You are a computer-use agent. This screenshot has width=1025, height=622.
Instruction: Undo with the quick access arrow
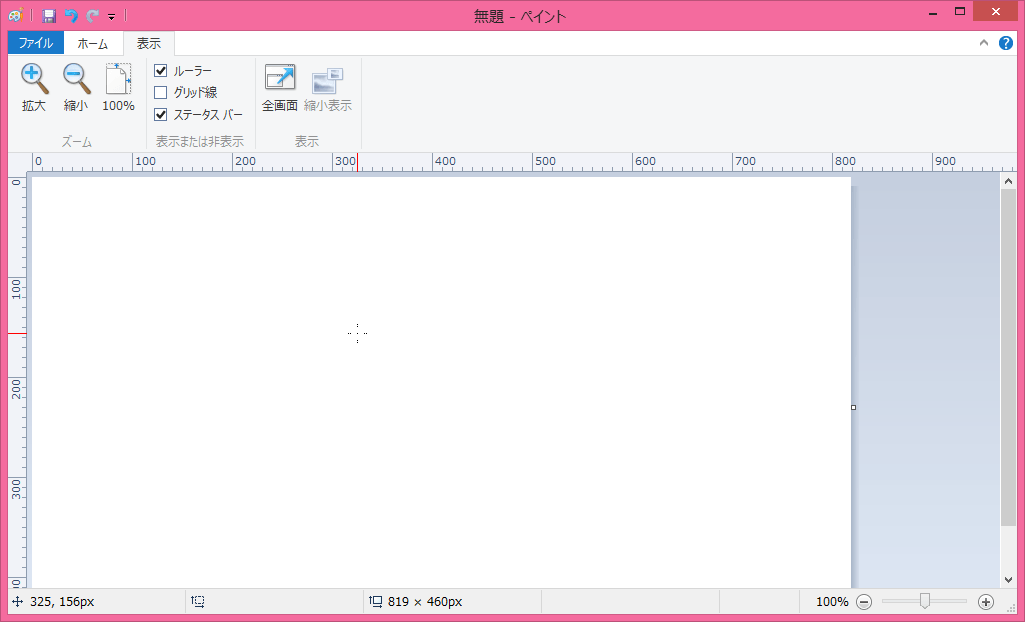[x=71, y=16]
